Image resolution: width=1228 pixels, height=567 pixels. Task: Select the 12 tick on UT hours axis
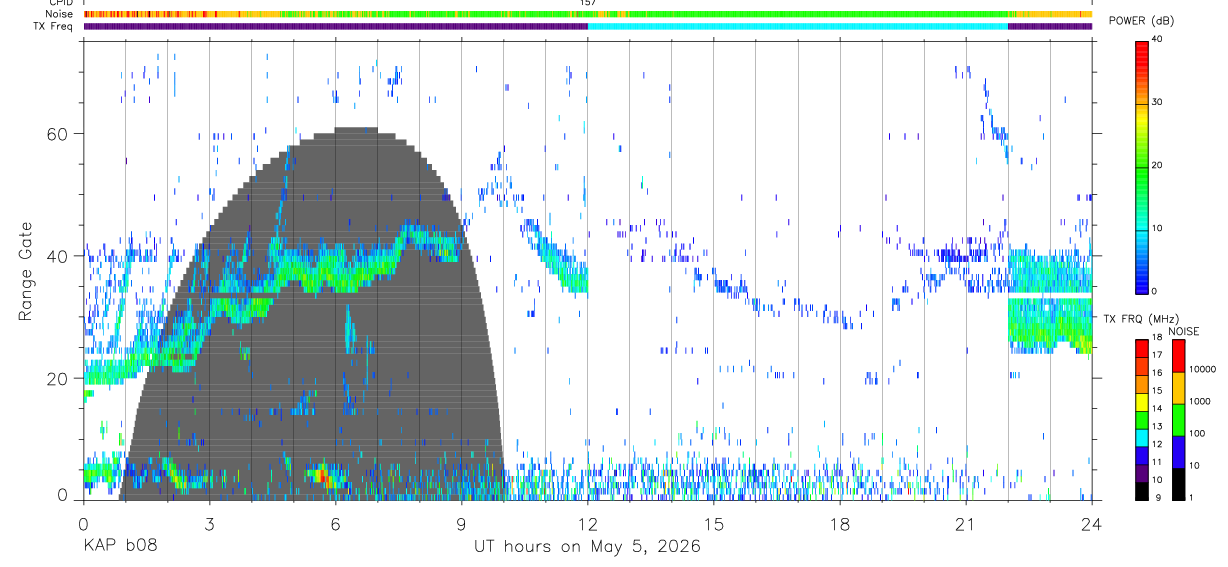(587, 523)
